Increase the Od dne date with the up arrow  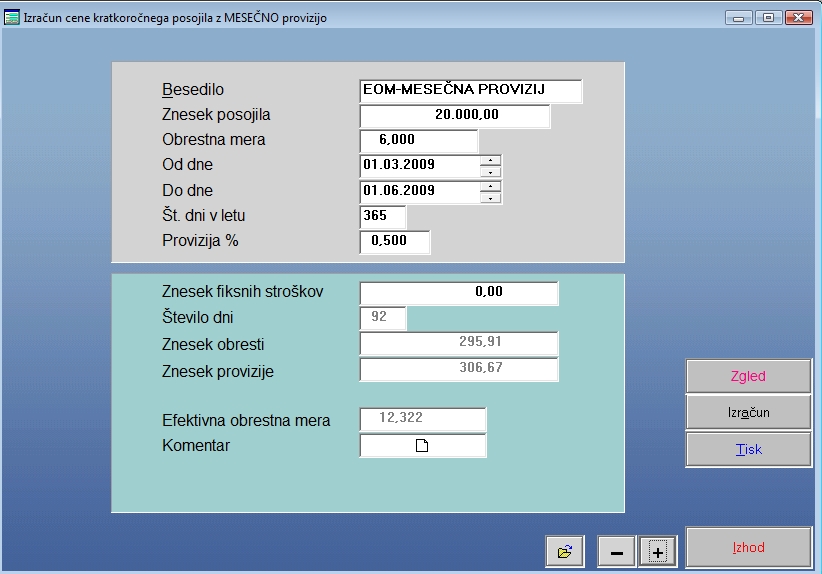(x=490, y=160)
